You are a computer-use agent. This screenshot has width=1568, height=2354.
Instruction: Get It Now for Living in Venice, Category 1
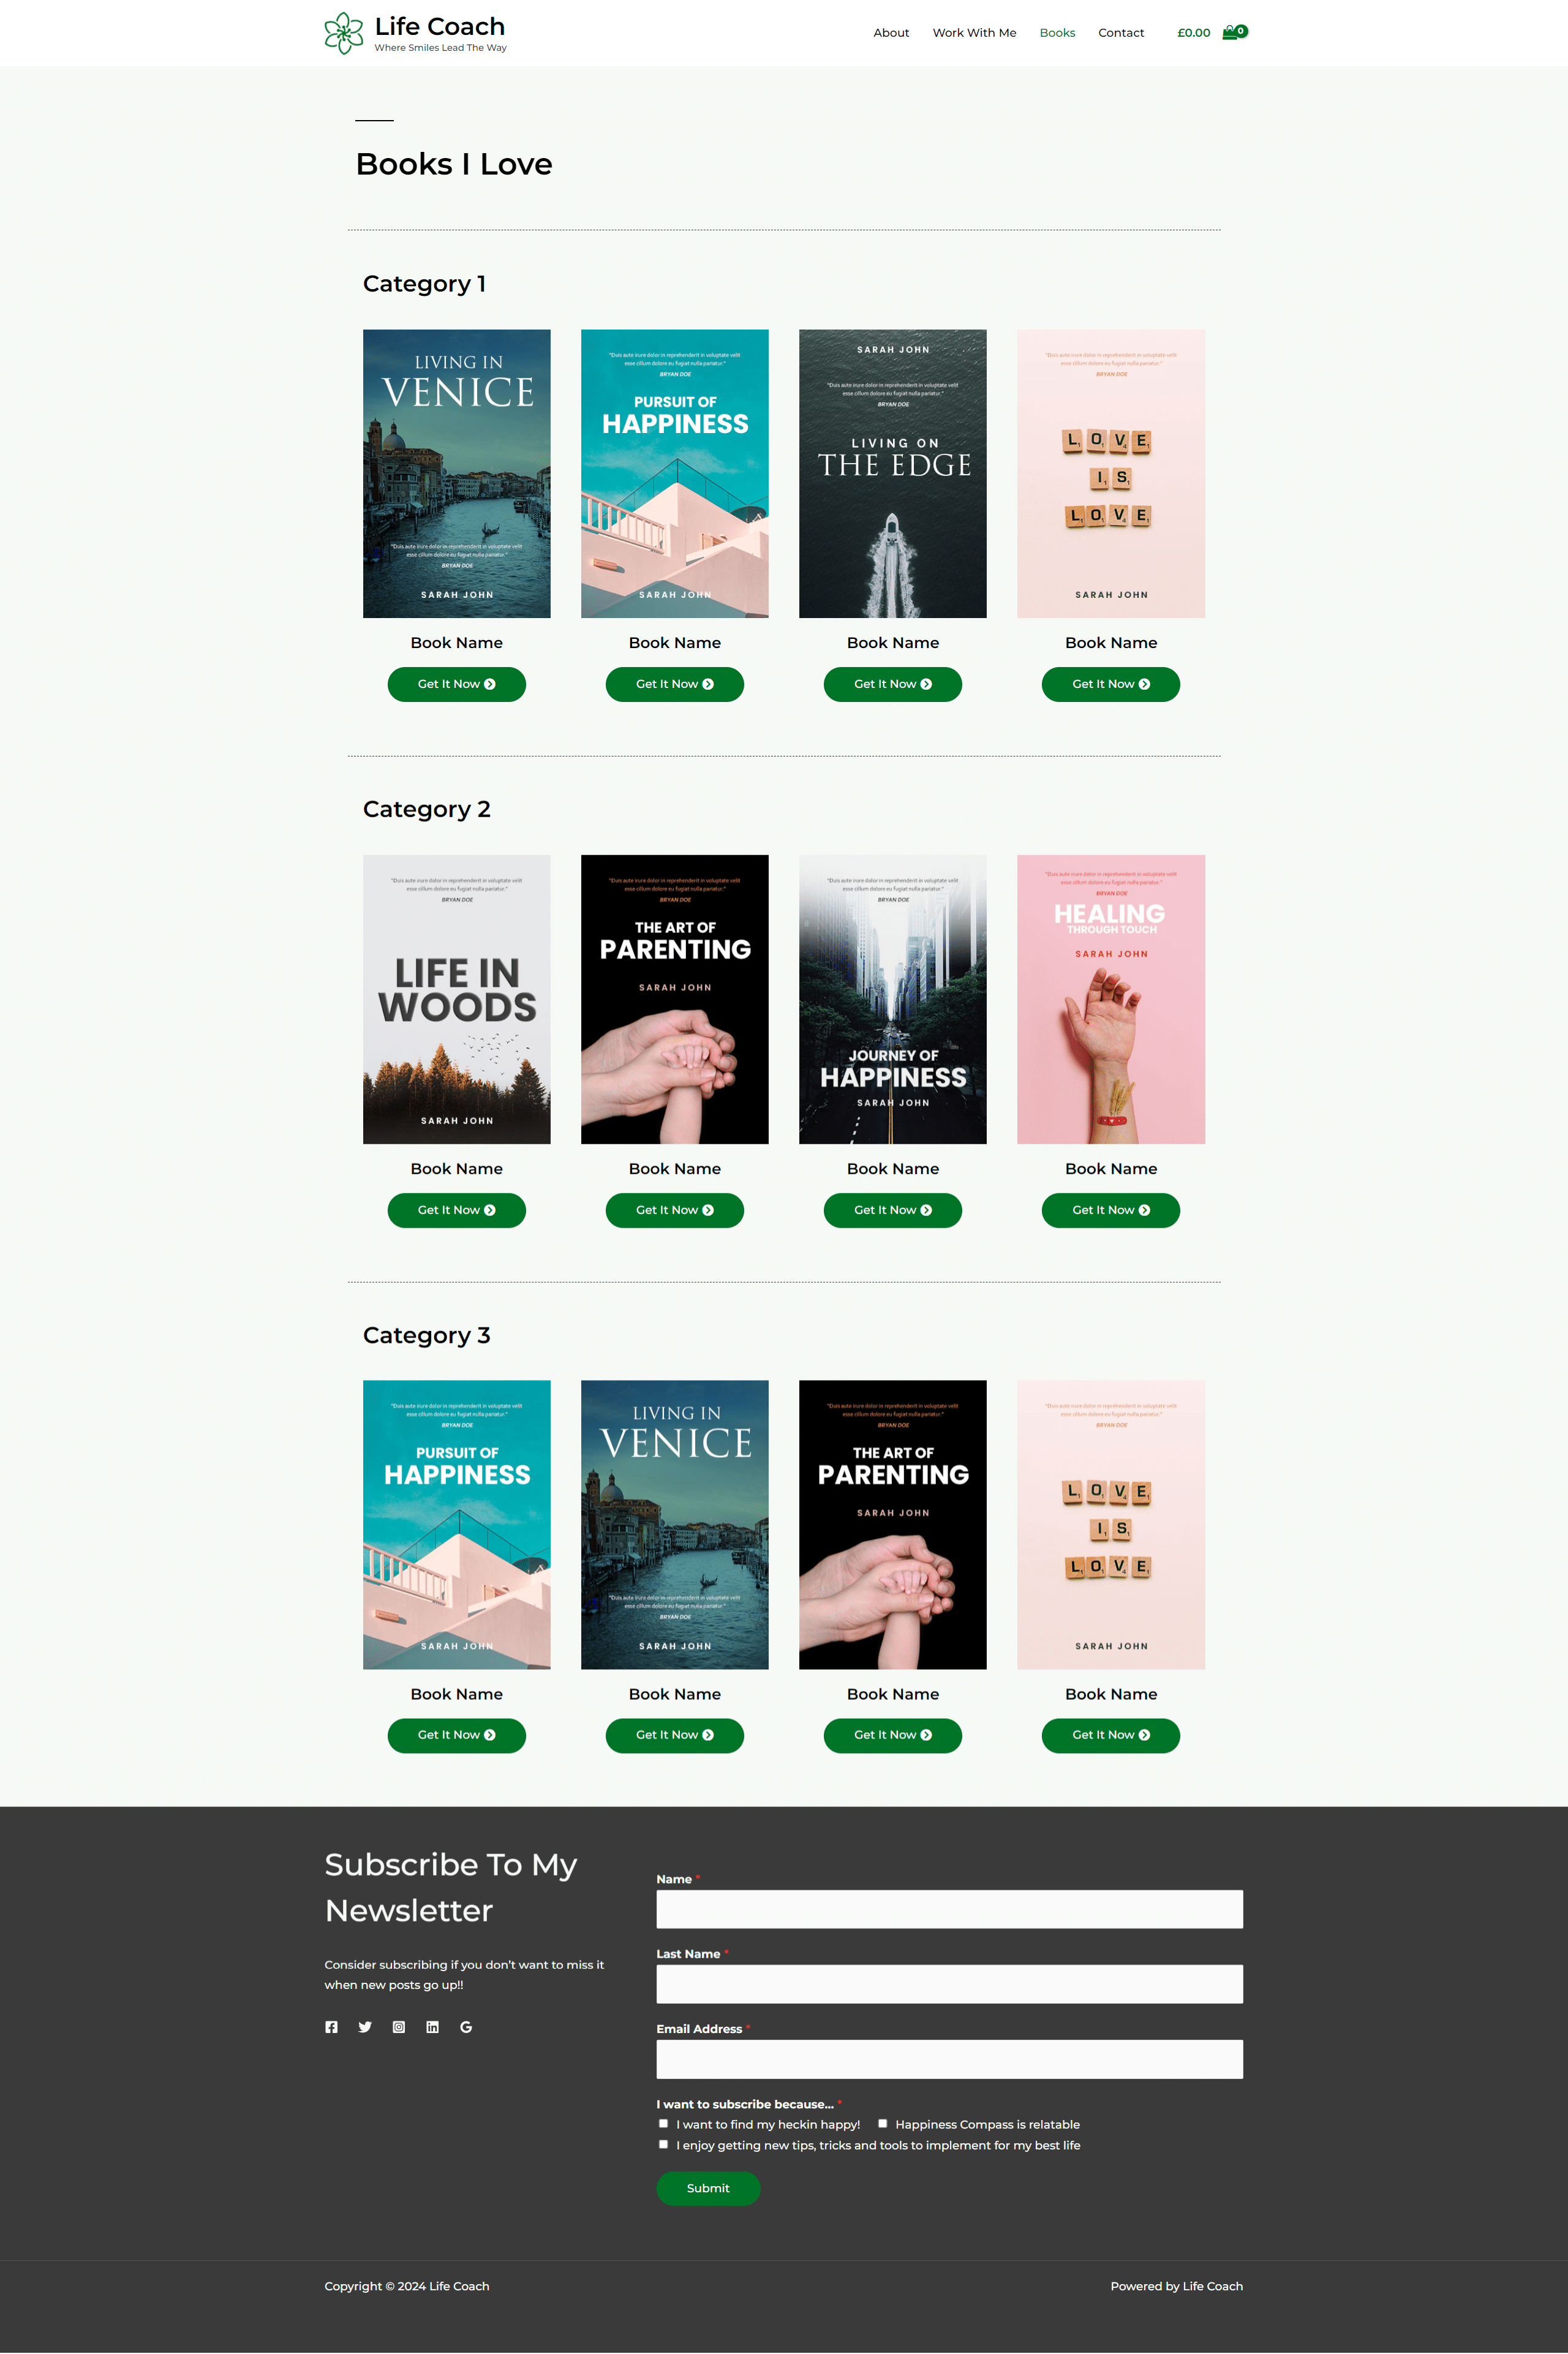click(x=456, y=684)
